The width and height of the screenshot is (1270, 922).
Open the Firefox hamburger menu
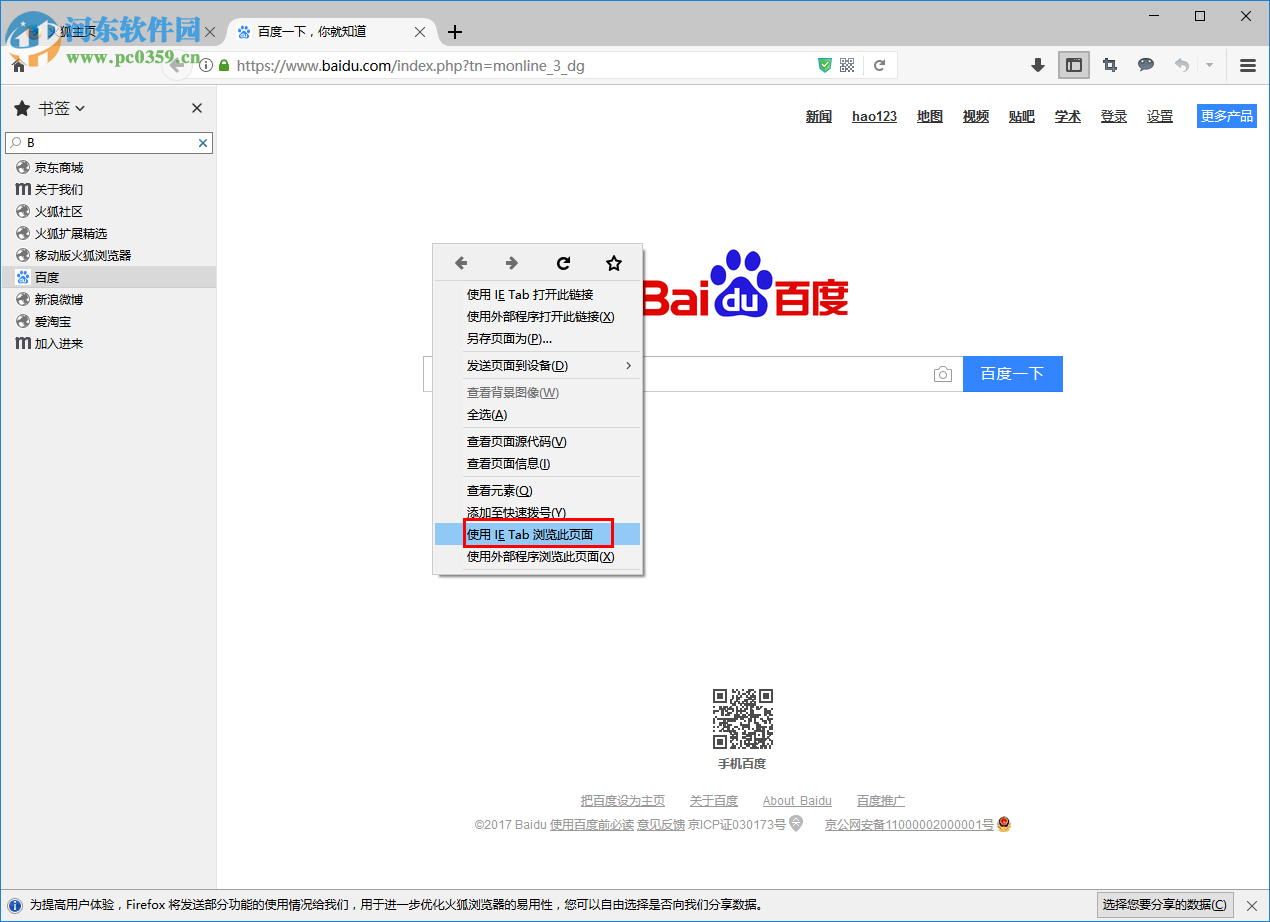(1246, 64)
